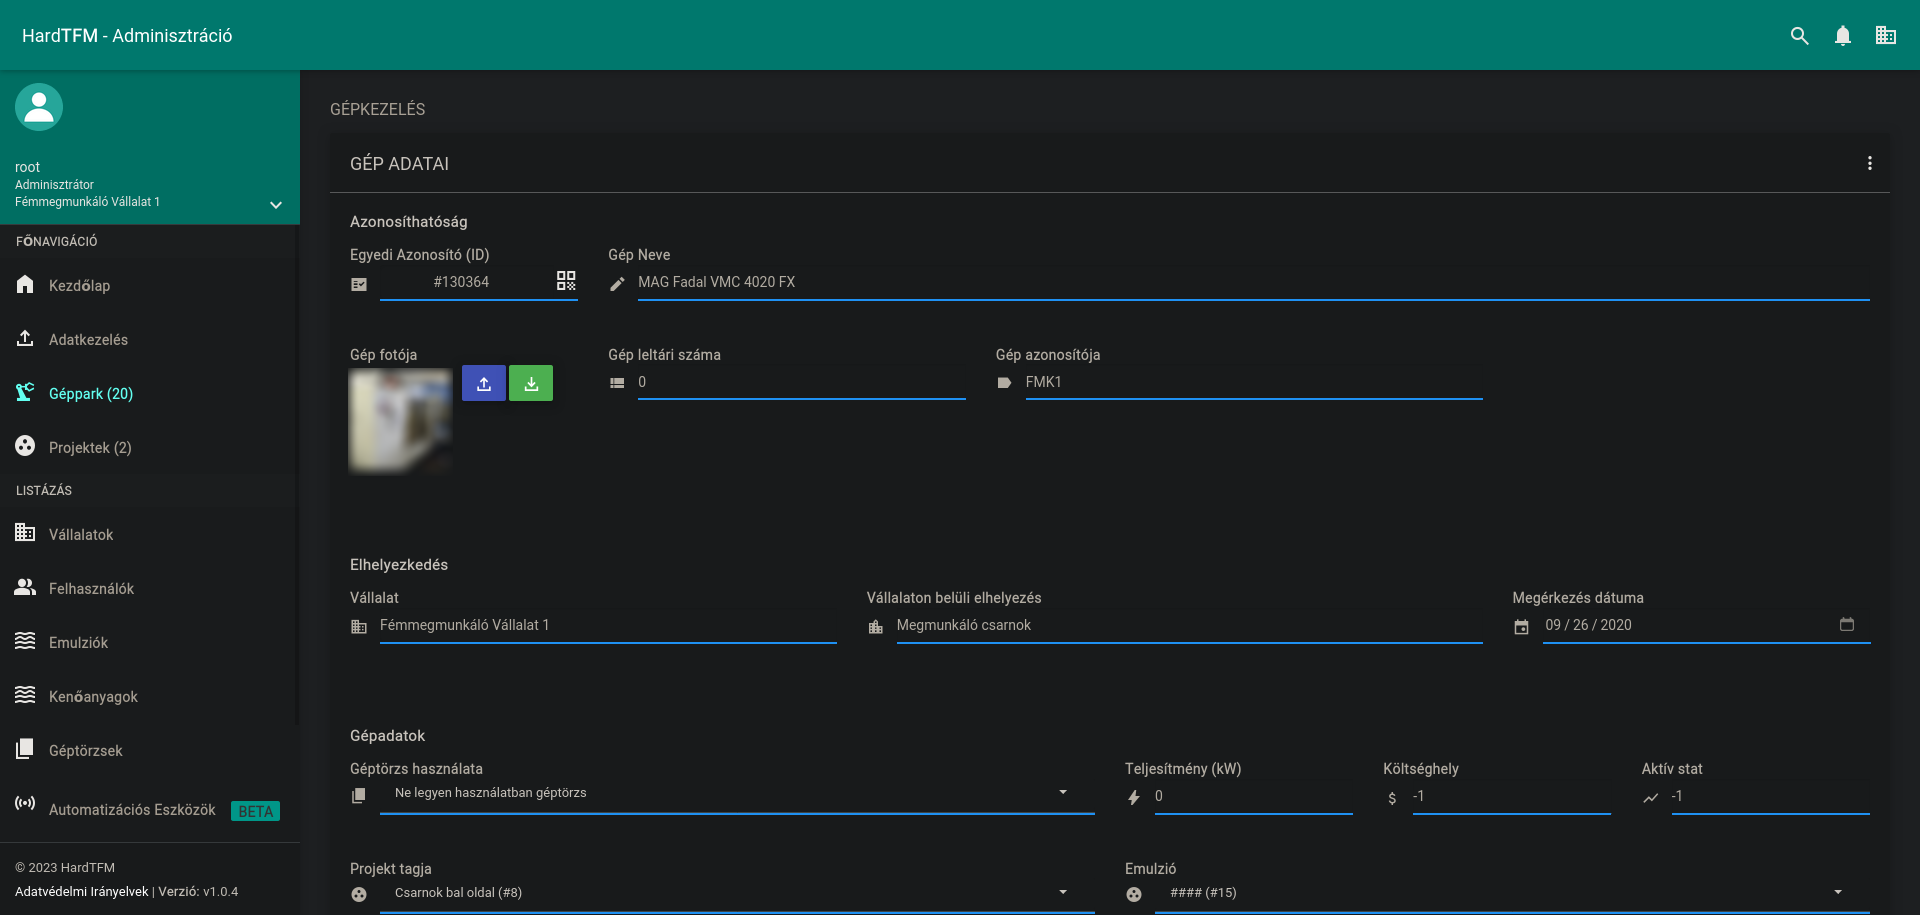Click the company selector icon top right

coord(1885,35)
